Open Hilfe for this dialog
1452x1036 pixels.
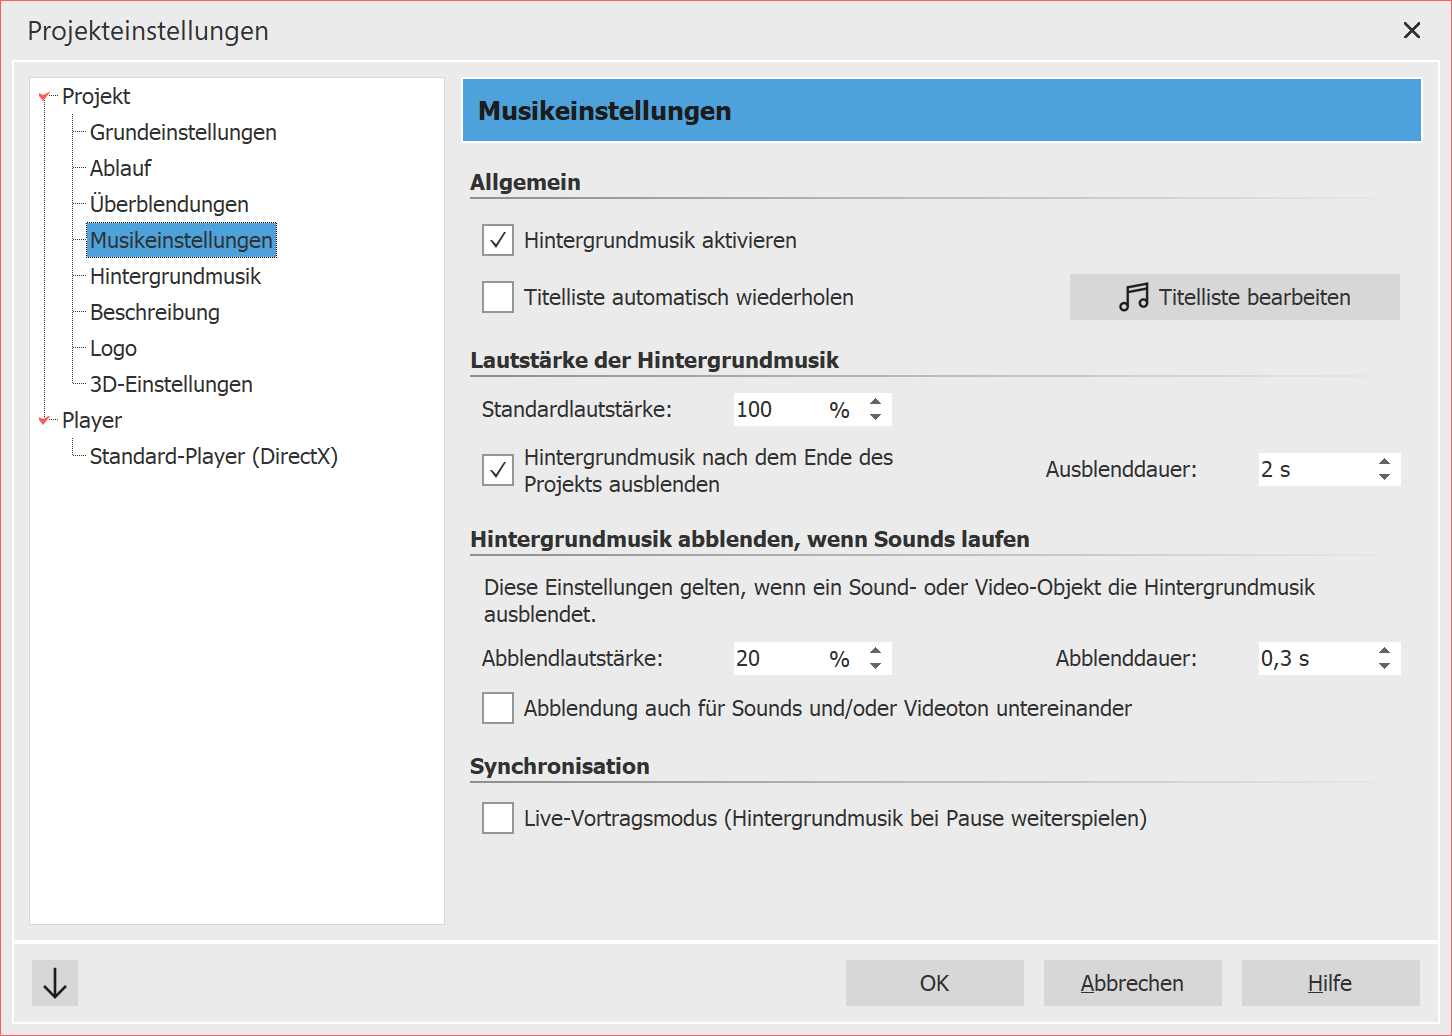pyautogui.click(x=1330, y=983)
